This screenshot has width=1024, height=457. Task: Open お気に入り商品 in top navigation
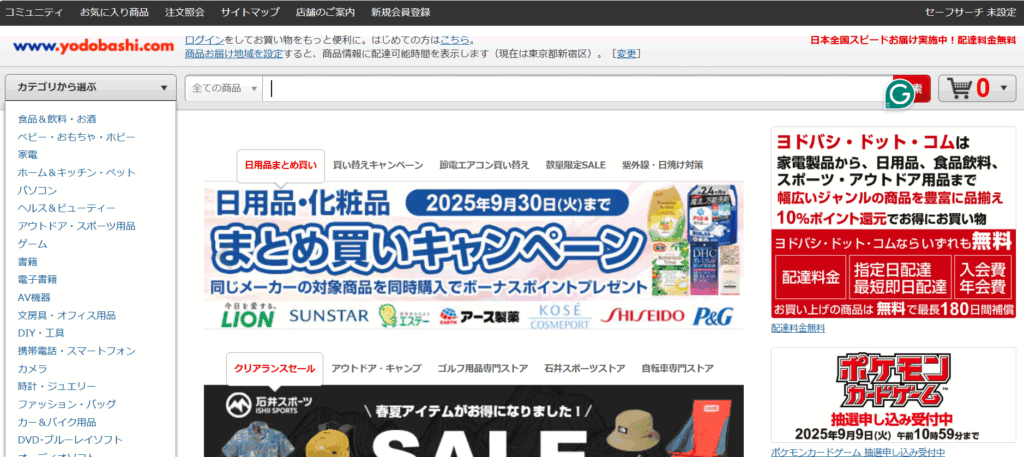114,12
